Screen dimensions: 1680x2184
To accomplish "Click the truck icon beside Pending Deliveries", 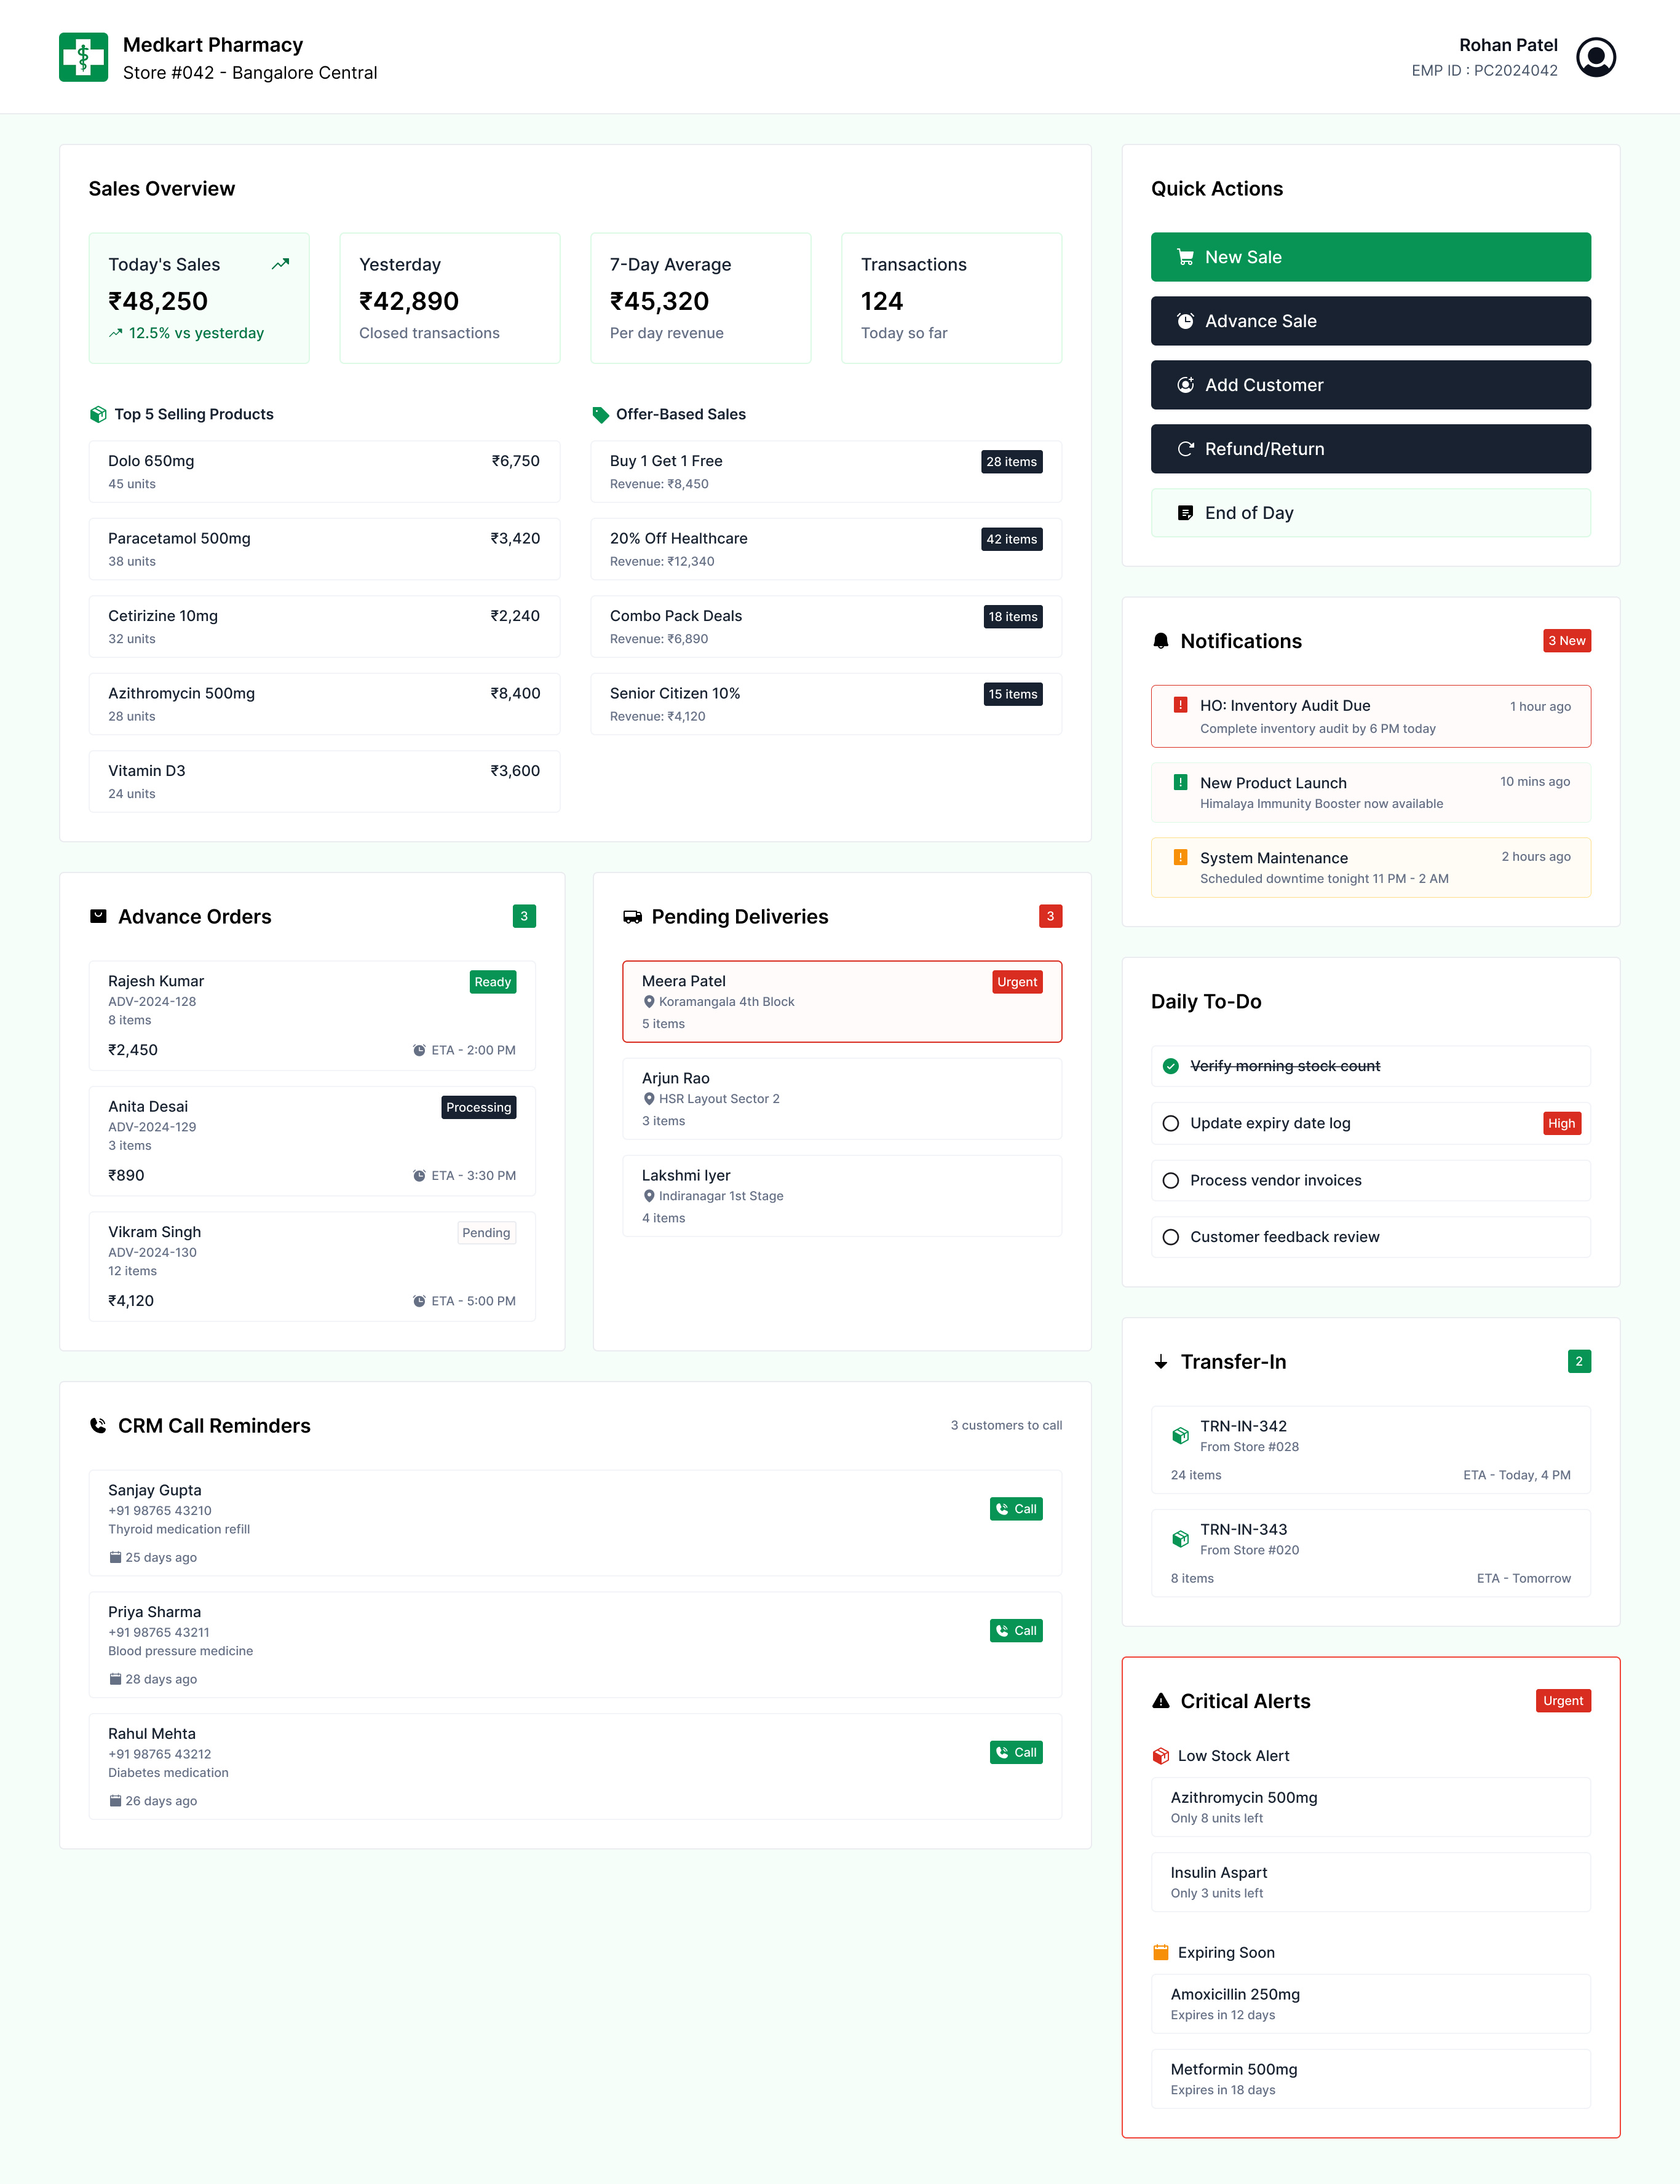I will point(632,916).
